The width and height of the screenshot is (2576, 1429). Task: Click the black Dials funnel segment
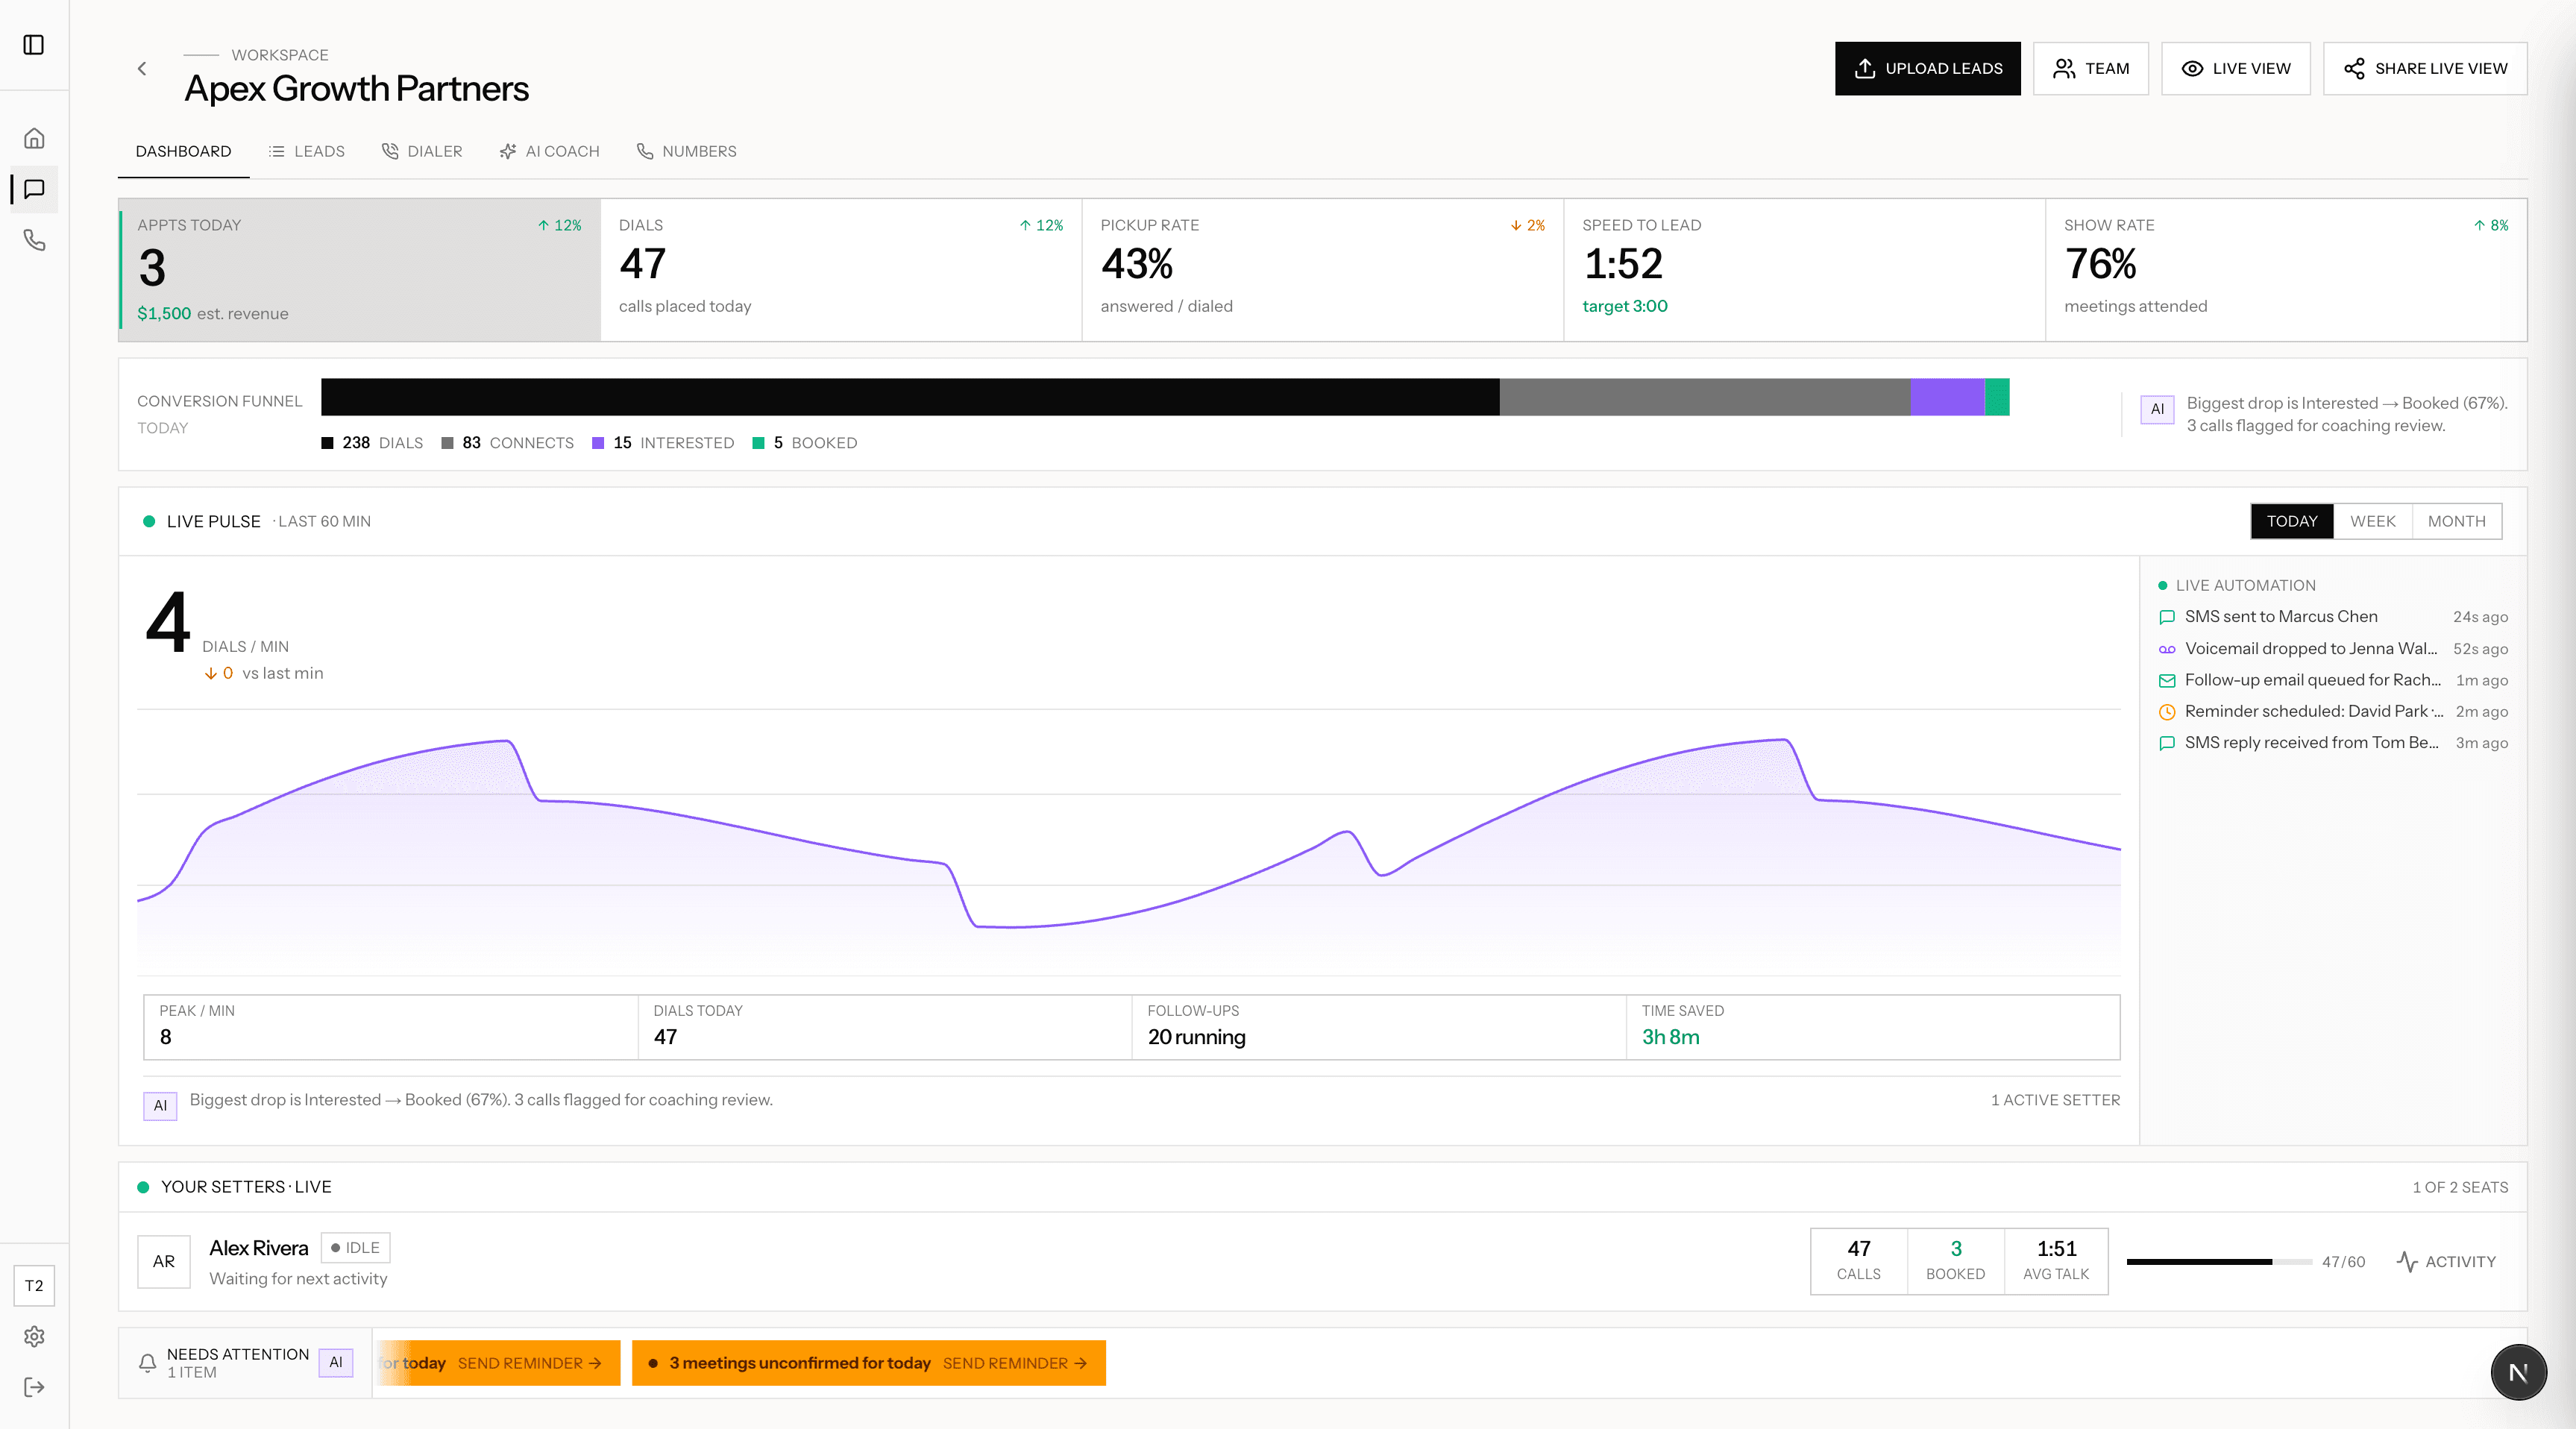(x=910, y=397)
